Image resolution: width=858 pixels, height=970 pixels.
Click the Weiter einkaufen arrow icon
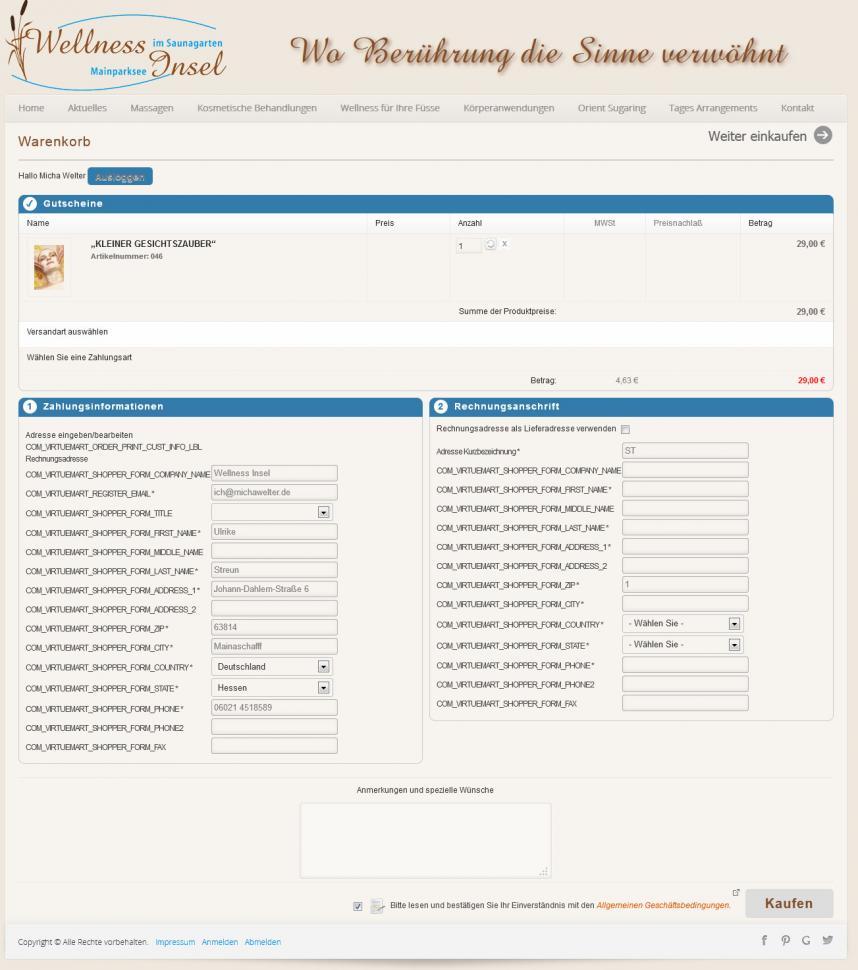click(x=823, y=135)
